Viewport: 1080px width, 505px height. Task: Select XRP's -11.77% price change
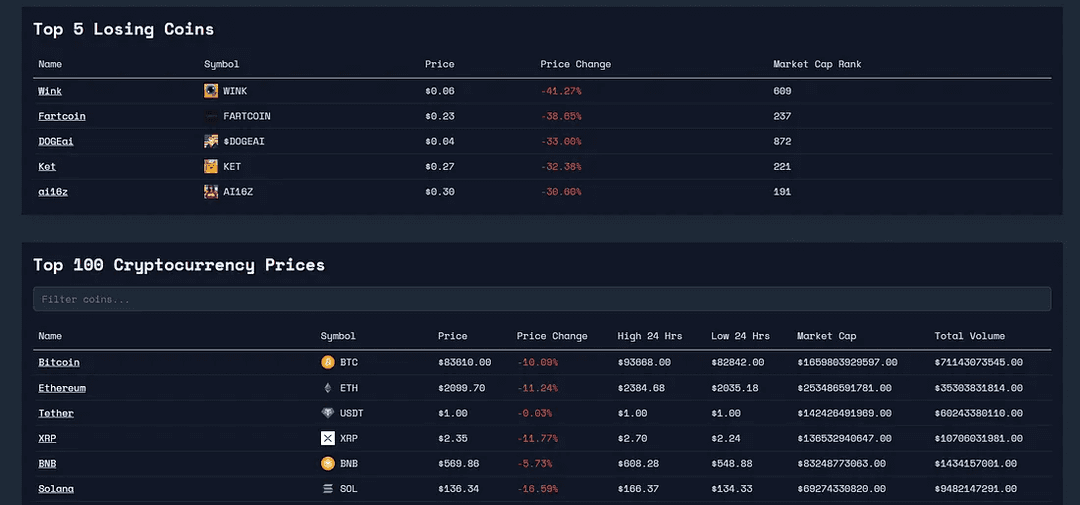click(x=537, y=438)
